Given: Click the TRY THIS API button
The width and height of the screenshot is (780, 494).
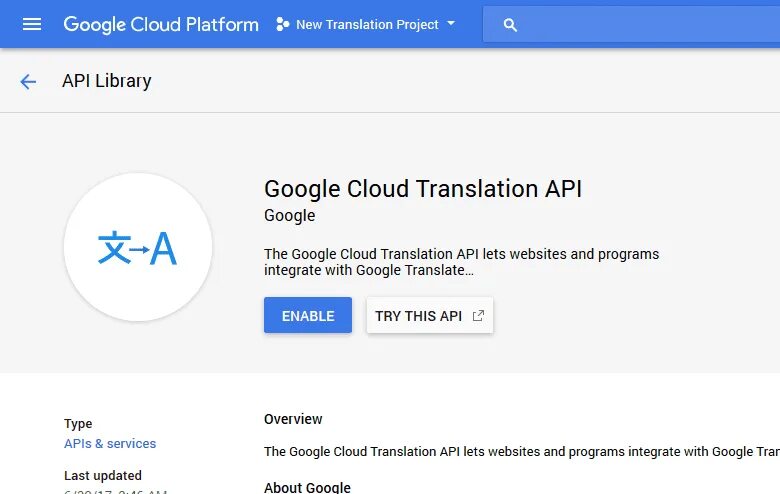Looking at the screenshot, I should (x=430, y=315).
